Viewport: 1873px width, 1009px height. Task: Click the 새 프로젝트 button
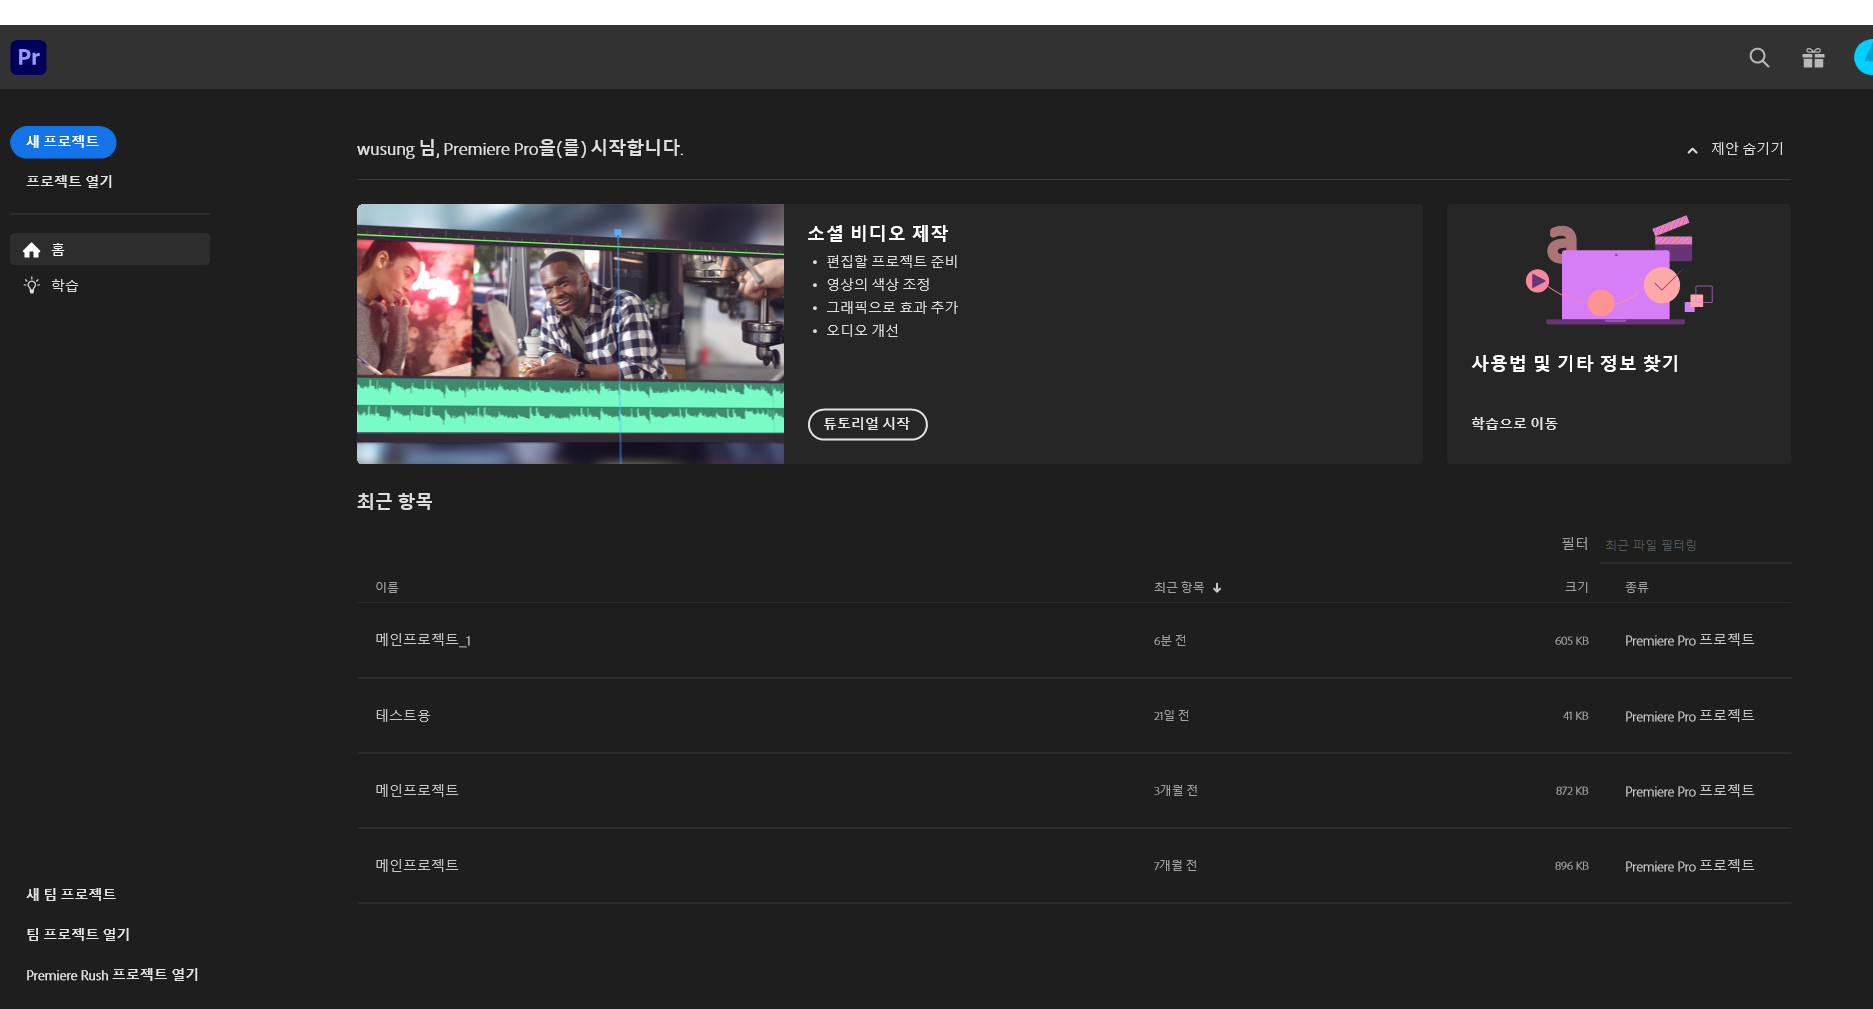[63, 142]
